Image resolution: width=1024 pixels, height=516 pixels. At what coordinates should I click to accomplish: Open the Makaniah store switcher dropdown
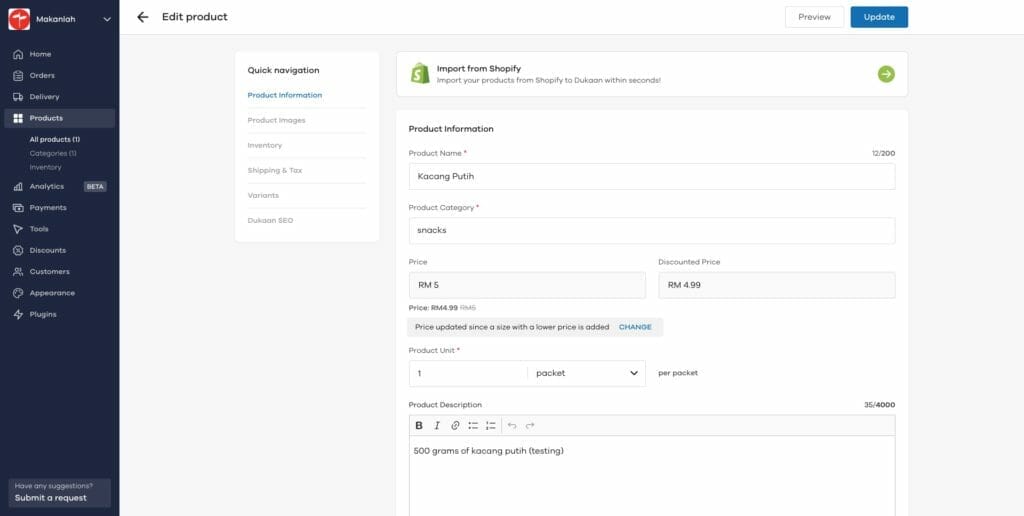(x=106, y=19)
